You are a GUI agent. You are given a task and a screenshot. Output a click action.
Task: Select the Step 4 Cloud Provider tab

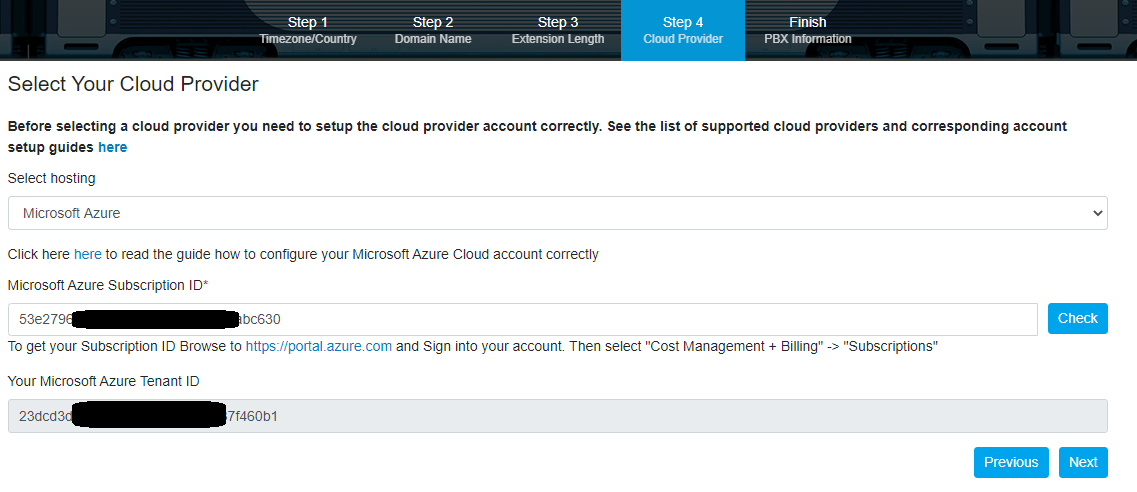tap(682, 30)
